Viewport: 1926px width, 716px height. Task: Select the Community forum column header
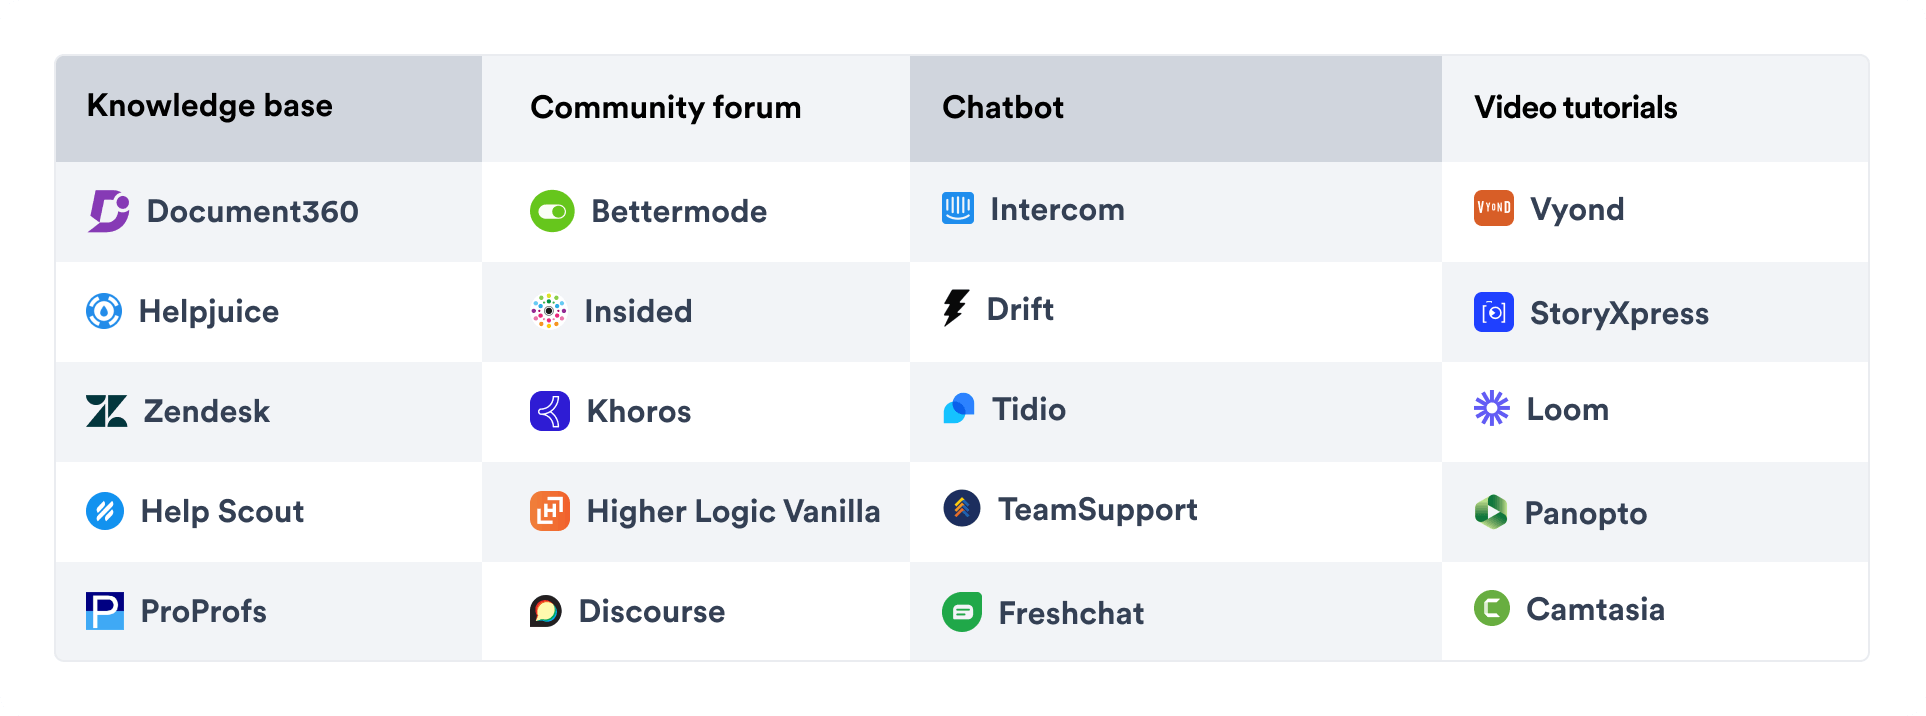[665, 108]
